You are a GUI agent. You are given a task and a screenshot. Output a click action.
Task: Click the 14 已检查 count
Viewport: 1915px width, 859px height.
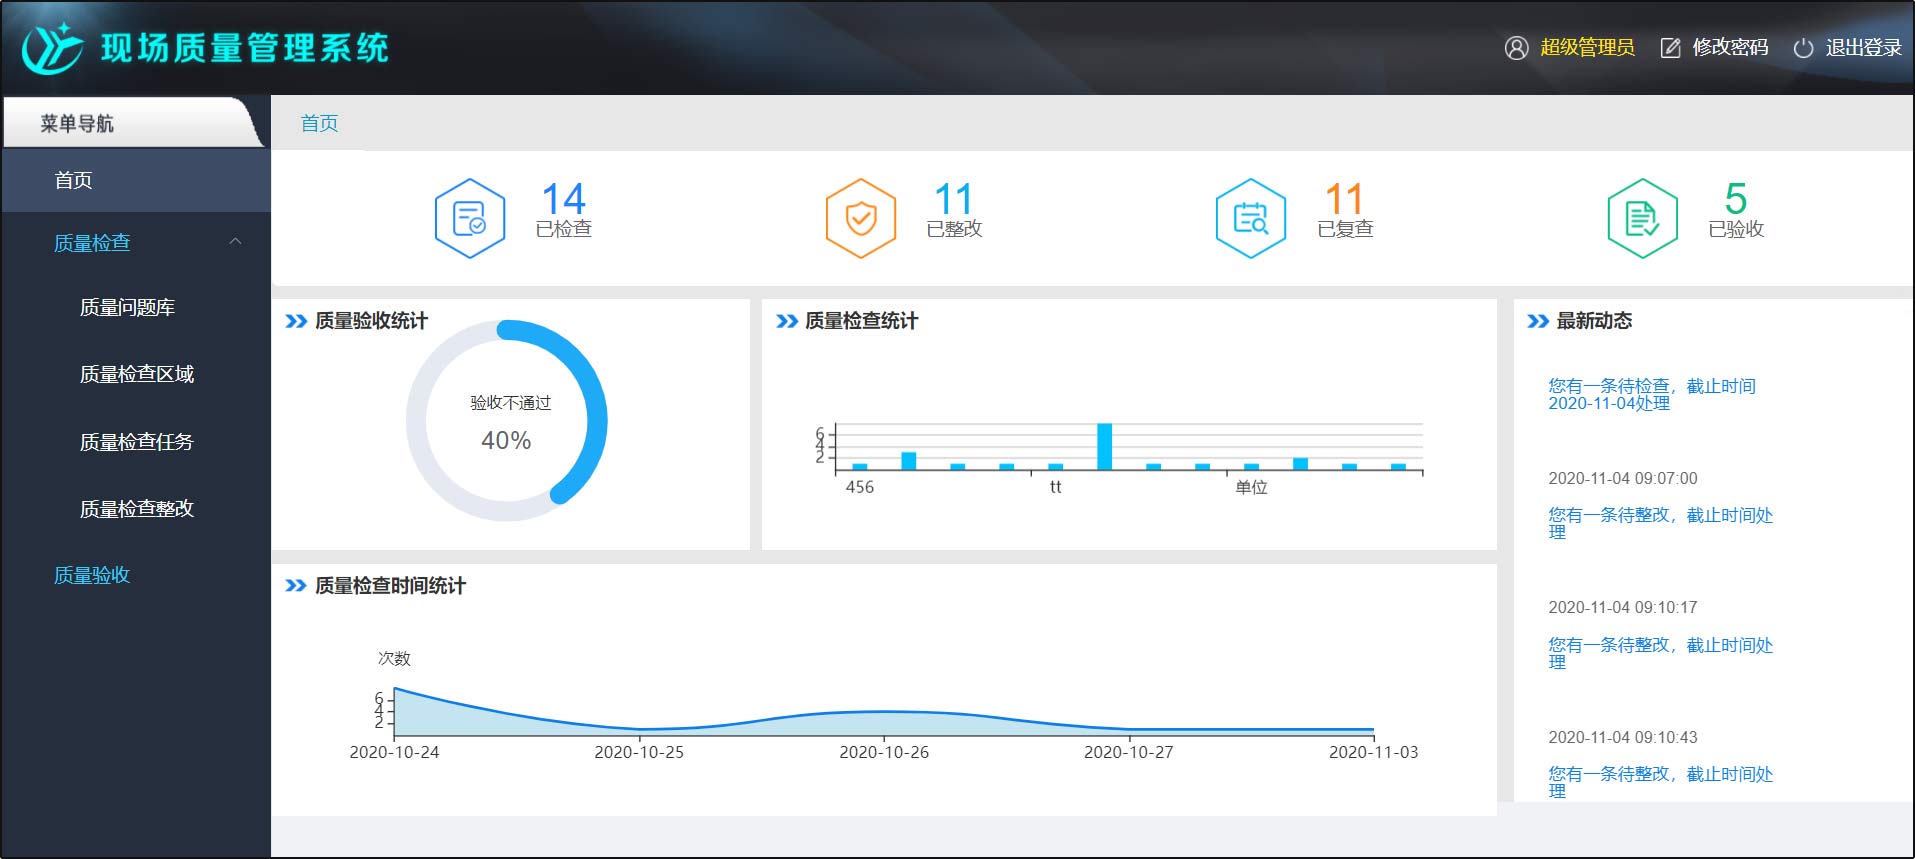coord(564,199)
